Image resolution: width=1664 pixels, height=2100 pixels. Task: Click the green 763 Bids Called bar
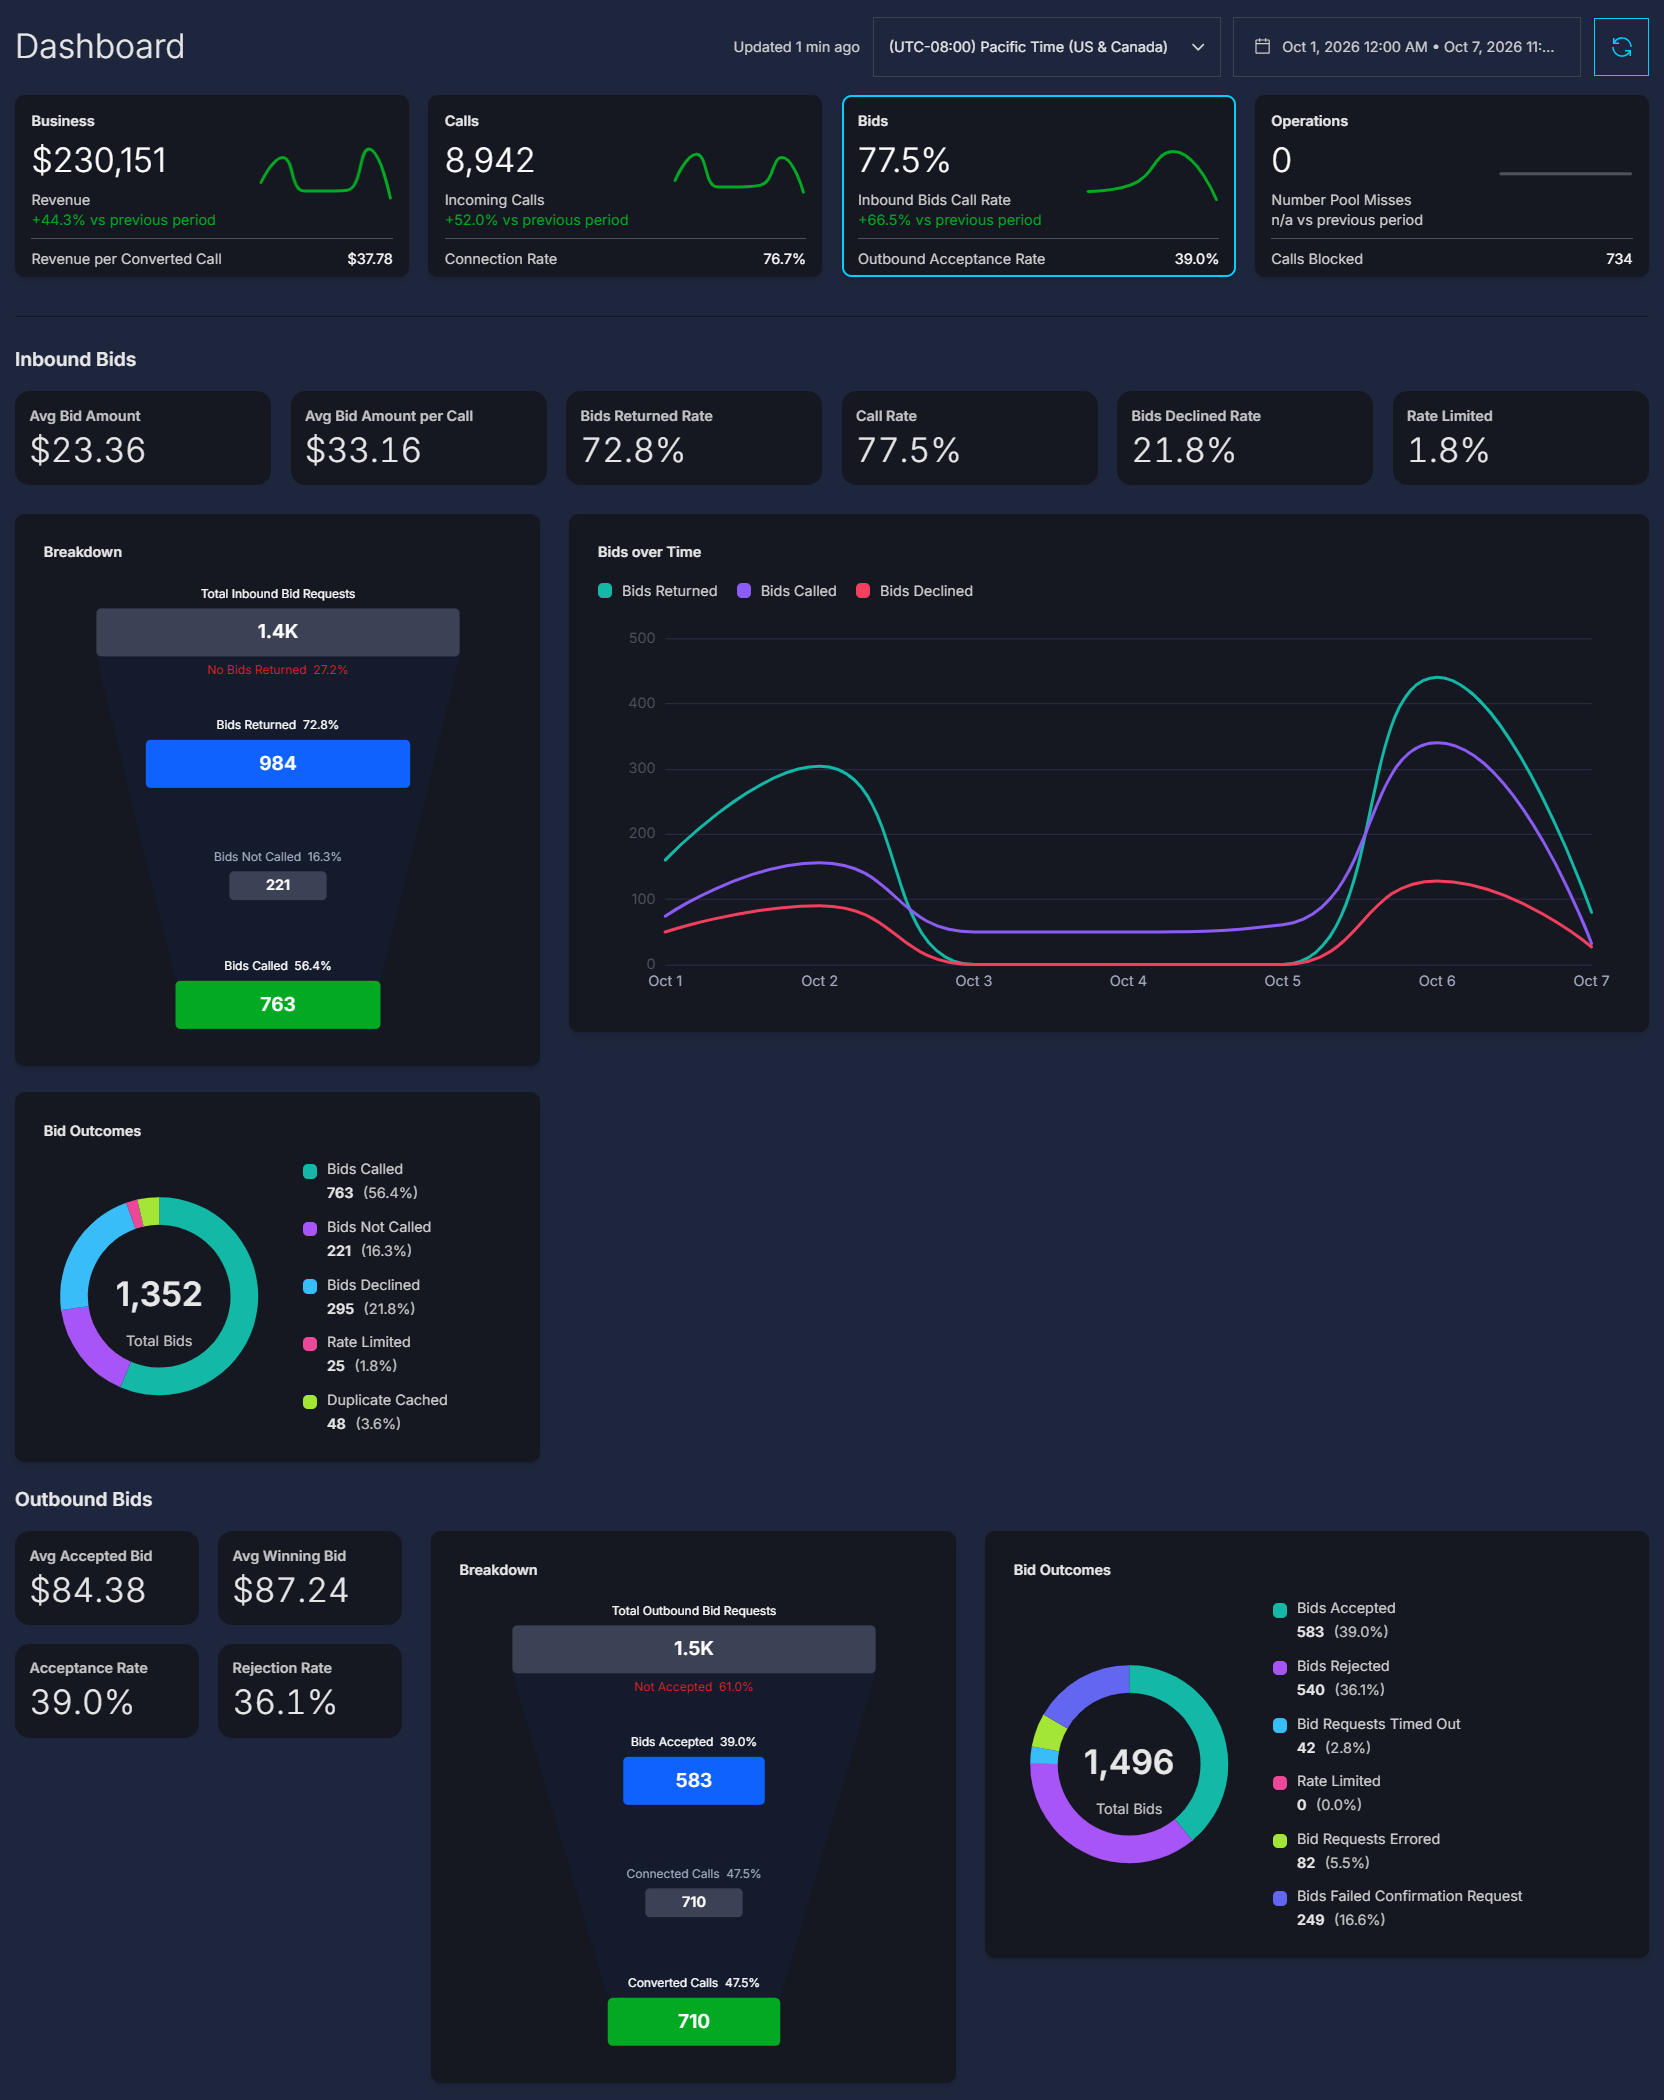[x=278, y=1004]
